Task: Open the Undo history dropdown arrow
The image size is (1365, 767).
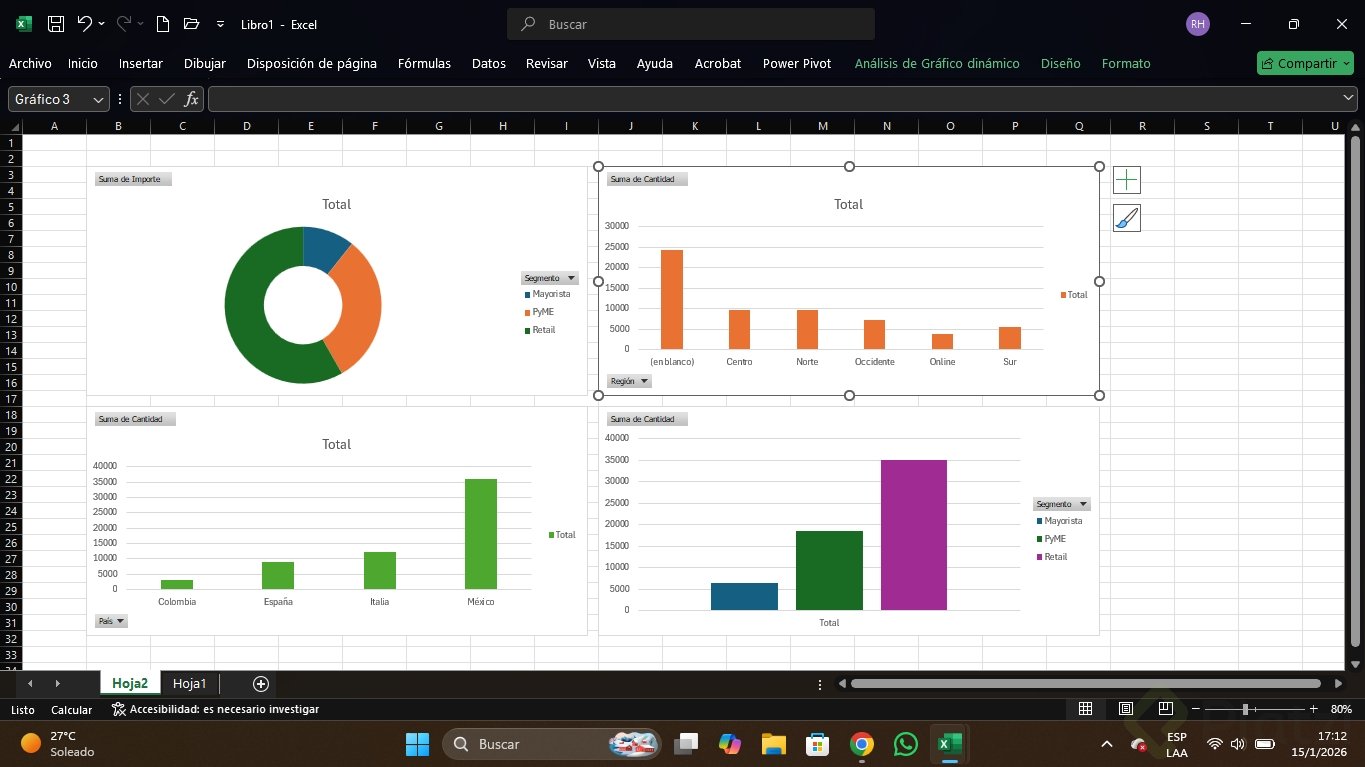Action: 102,24
